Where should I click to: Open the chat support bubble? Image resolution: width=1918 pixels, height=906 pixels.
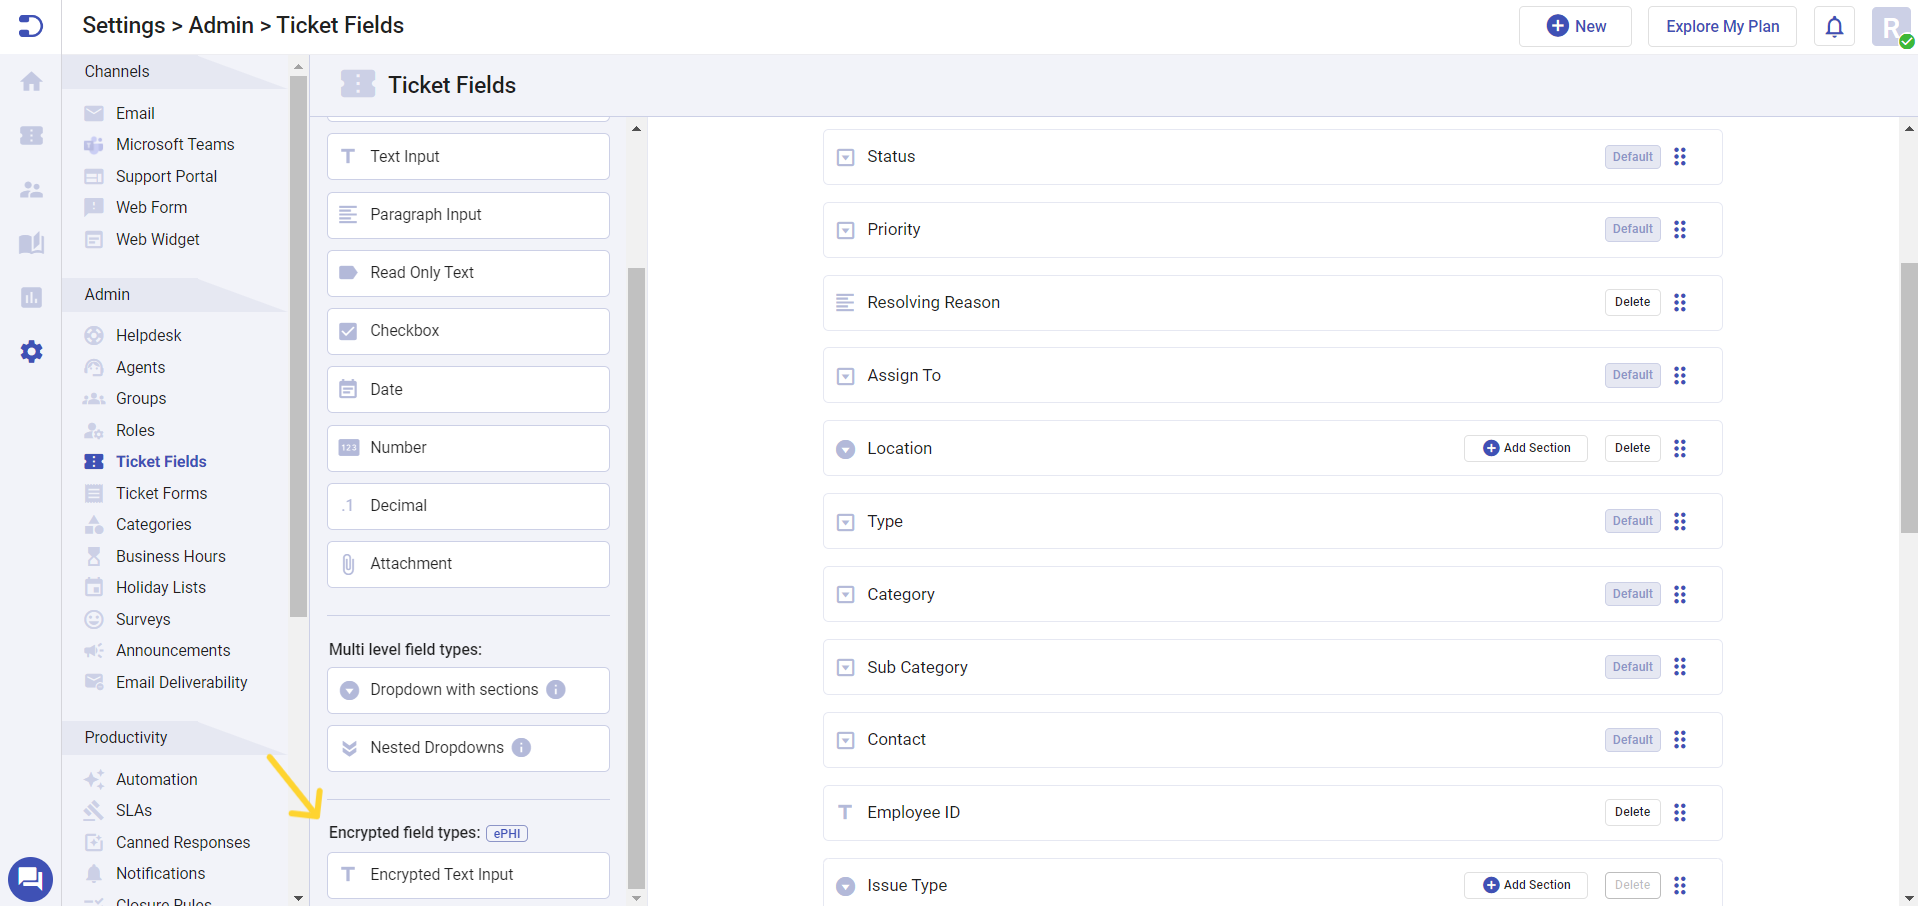(30, 878)
